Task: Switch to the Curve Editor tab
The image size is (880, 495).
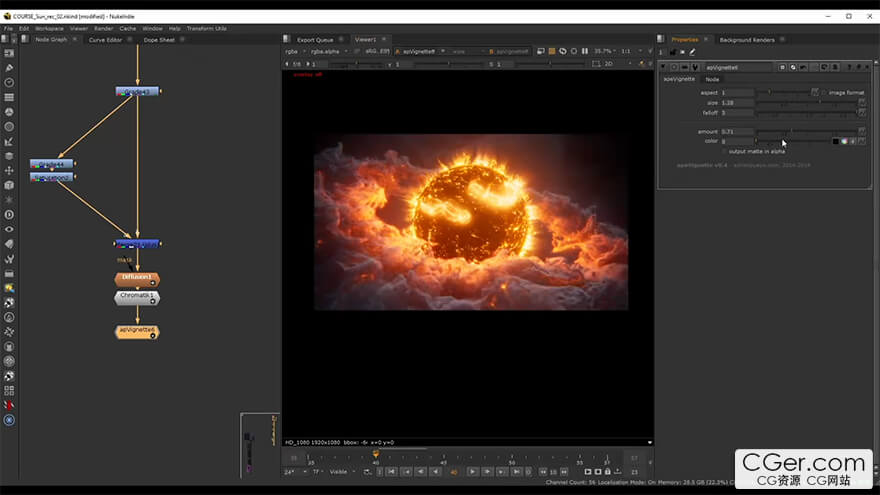Action: coord(105,40)
